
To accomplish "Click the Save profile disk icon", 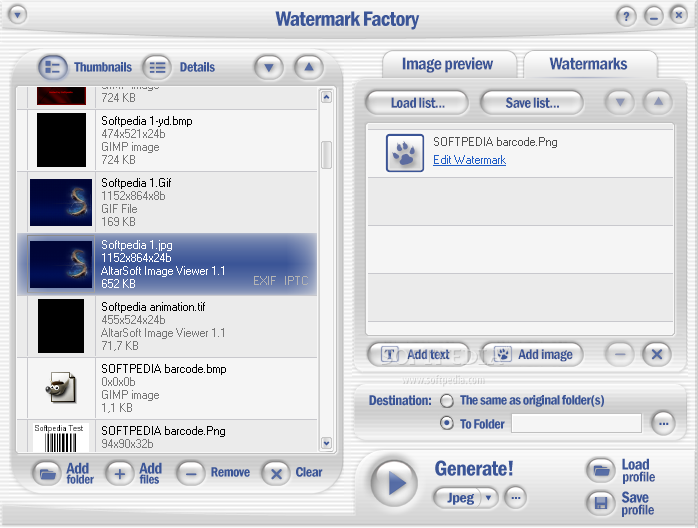I will click(601, 503).
